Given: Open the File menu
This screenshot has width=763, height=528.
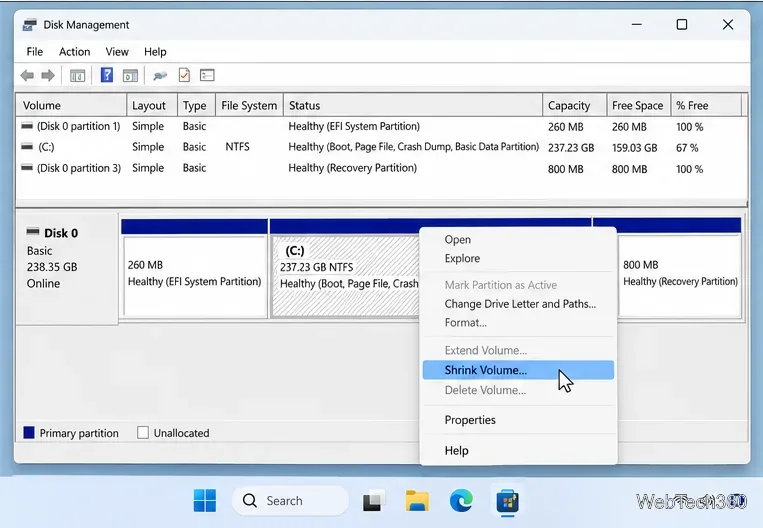Looking at the screenshot, I should point(35,52).
